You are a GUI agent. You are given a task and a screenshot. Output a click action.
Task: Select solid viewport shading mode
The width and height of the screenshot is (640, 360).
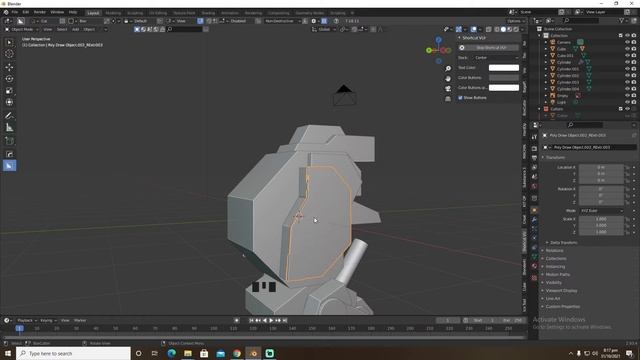point(503,29)
